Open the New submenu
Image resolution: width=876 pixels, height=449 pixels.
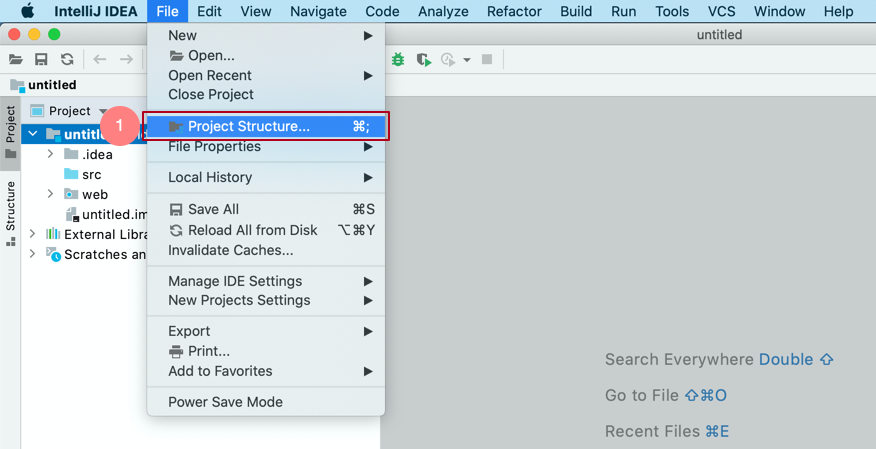coord(266,35)
